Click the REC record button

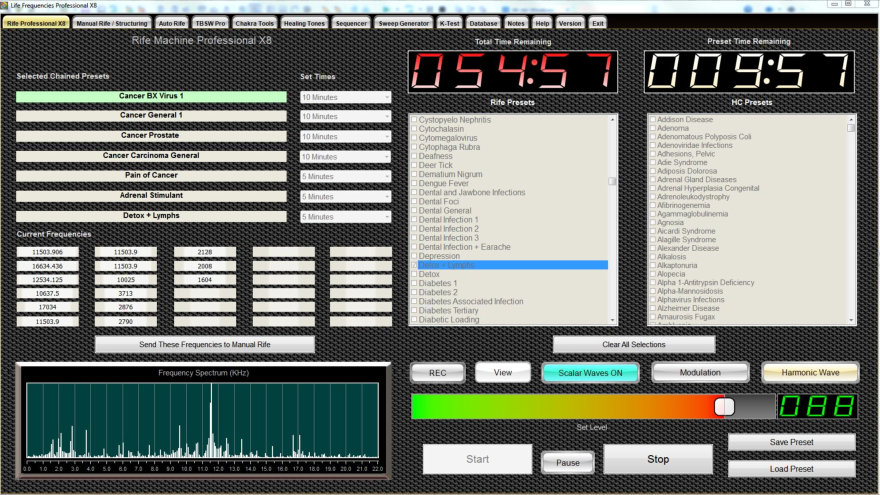click(437, 372)
